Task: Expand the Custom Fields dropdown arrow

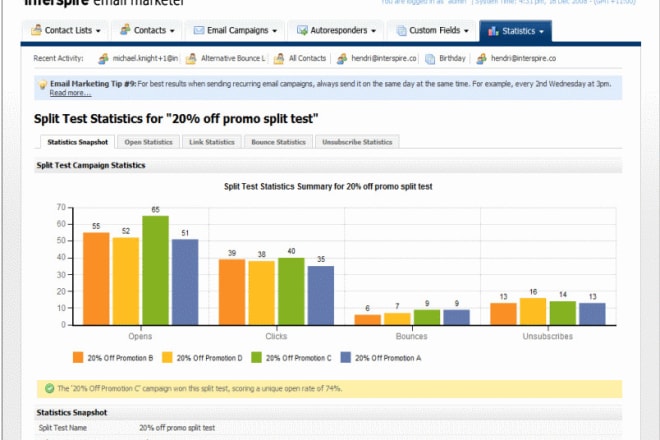Action: pyautogui.click(x=466, y=31)
